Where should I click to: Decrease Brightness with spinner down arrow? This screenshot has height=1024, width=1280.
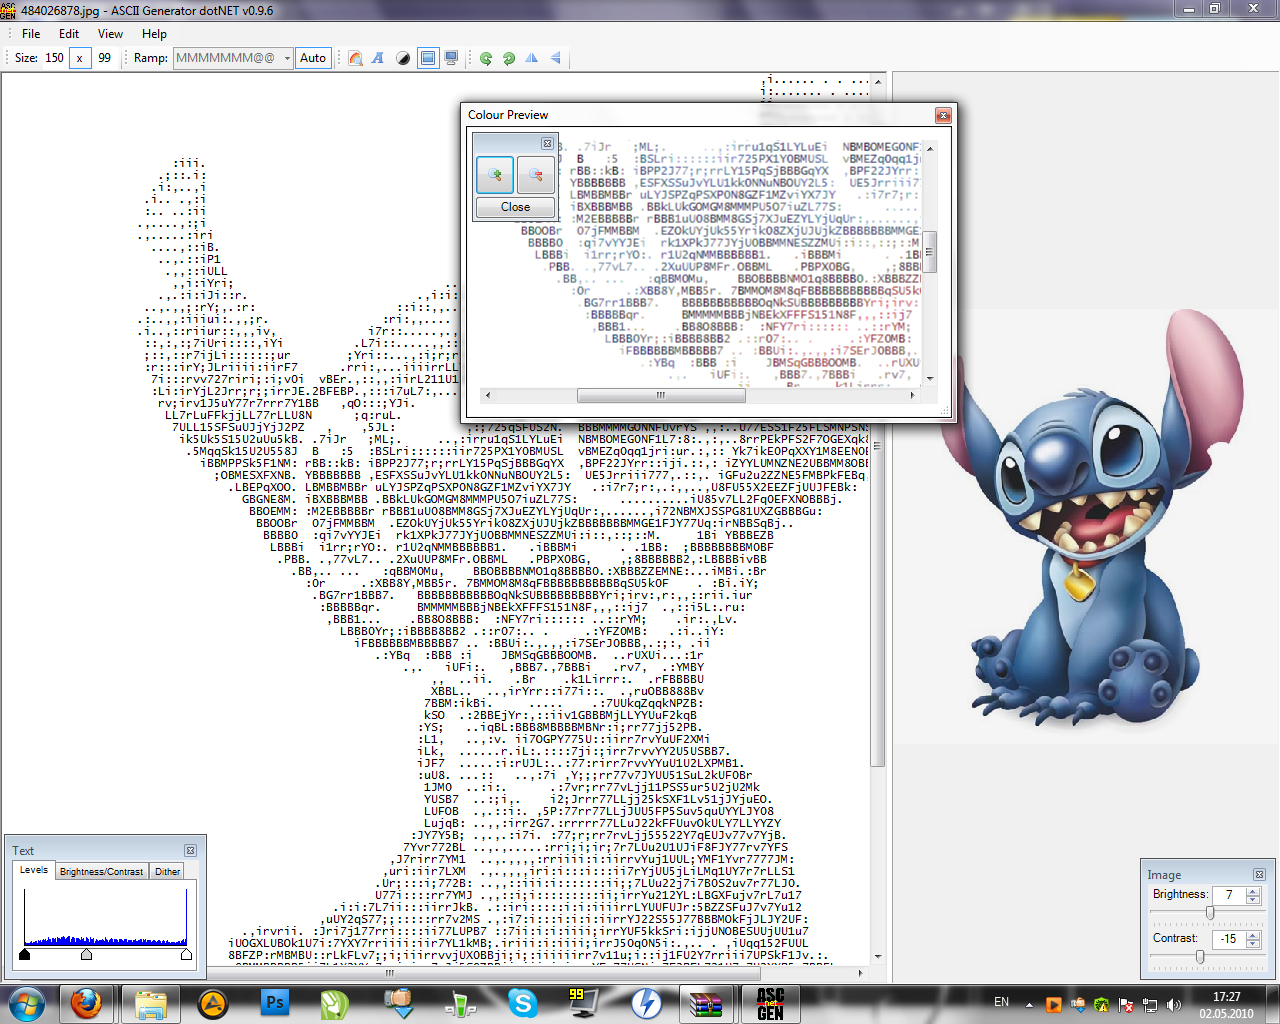[x=1253, y=899]
